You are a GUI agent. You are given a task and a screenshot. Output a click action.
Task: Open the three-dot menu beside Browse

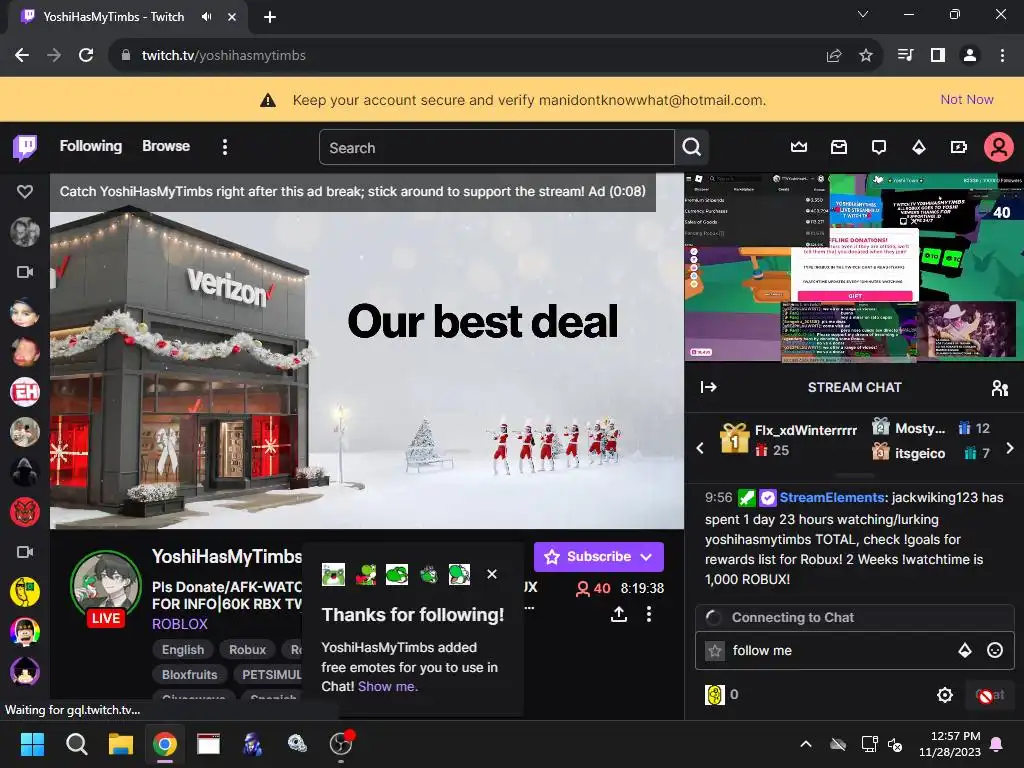point(225,147)
